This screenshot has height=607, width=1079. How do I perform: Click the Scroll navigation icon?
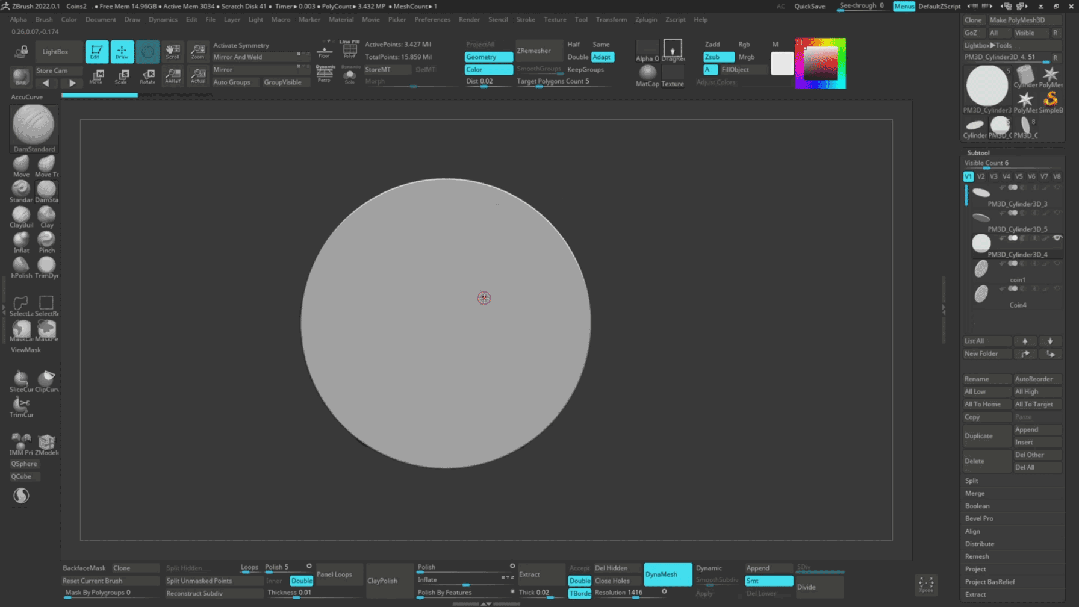point(173,52)
